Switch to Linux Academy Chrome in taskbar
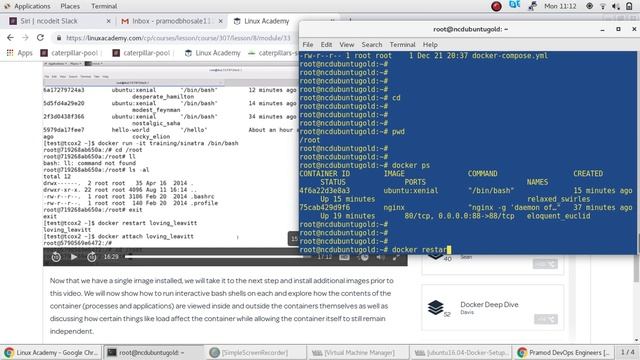 click(51, 352)
